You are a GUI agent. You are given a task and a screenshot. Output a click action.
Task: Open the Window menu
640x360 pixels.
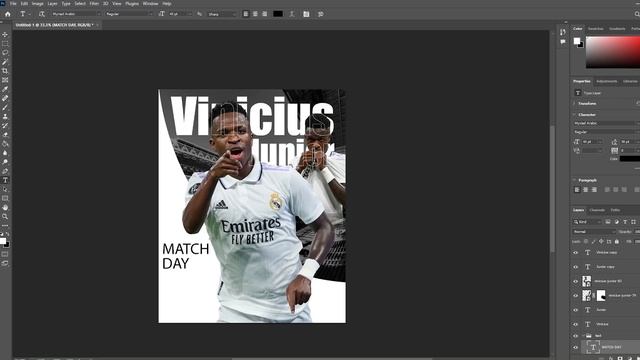click(150, 4)
